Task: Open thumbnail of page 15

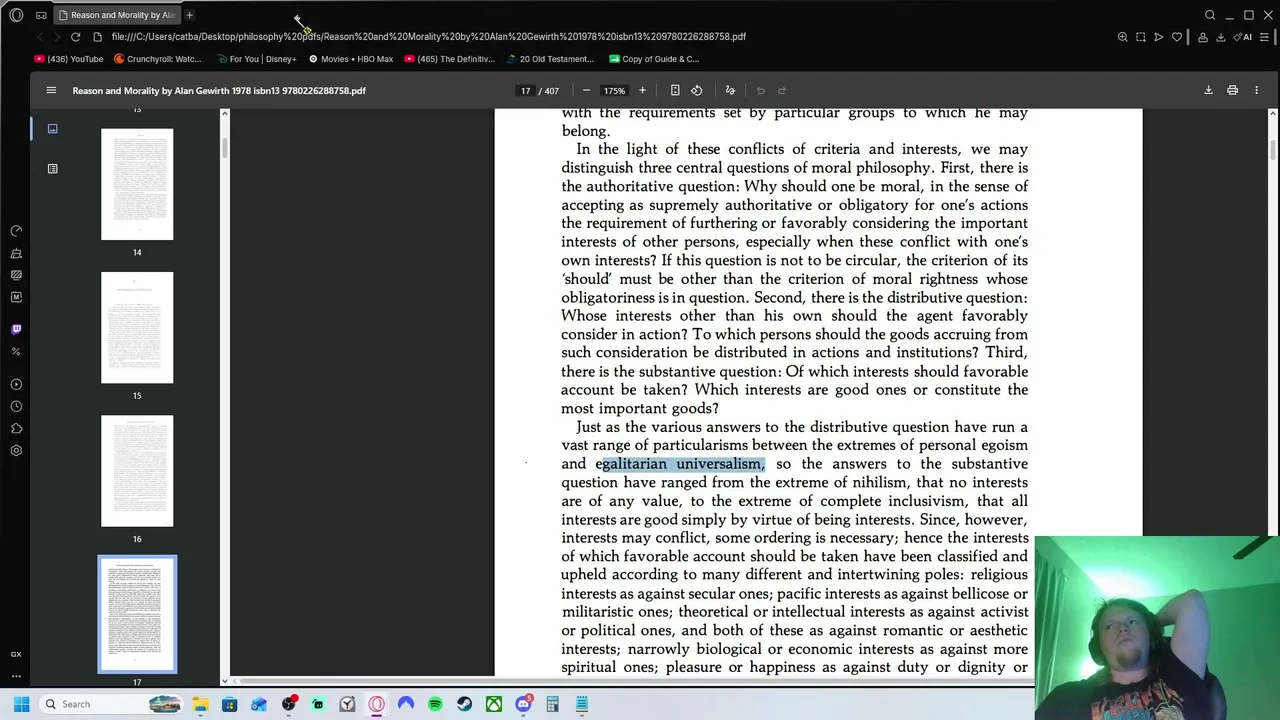Action: pos(137,328)
